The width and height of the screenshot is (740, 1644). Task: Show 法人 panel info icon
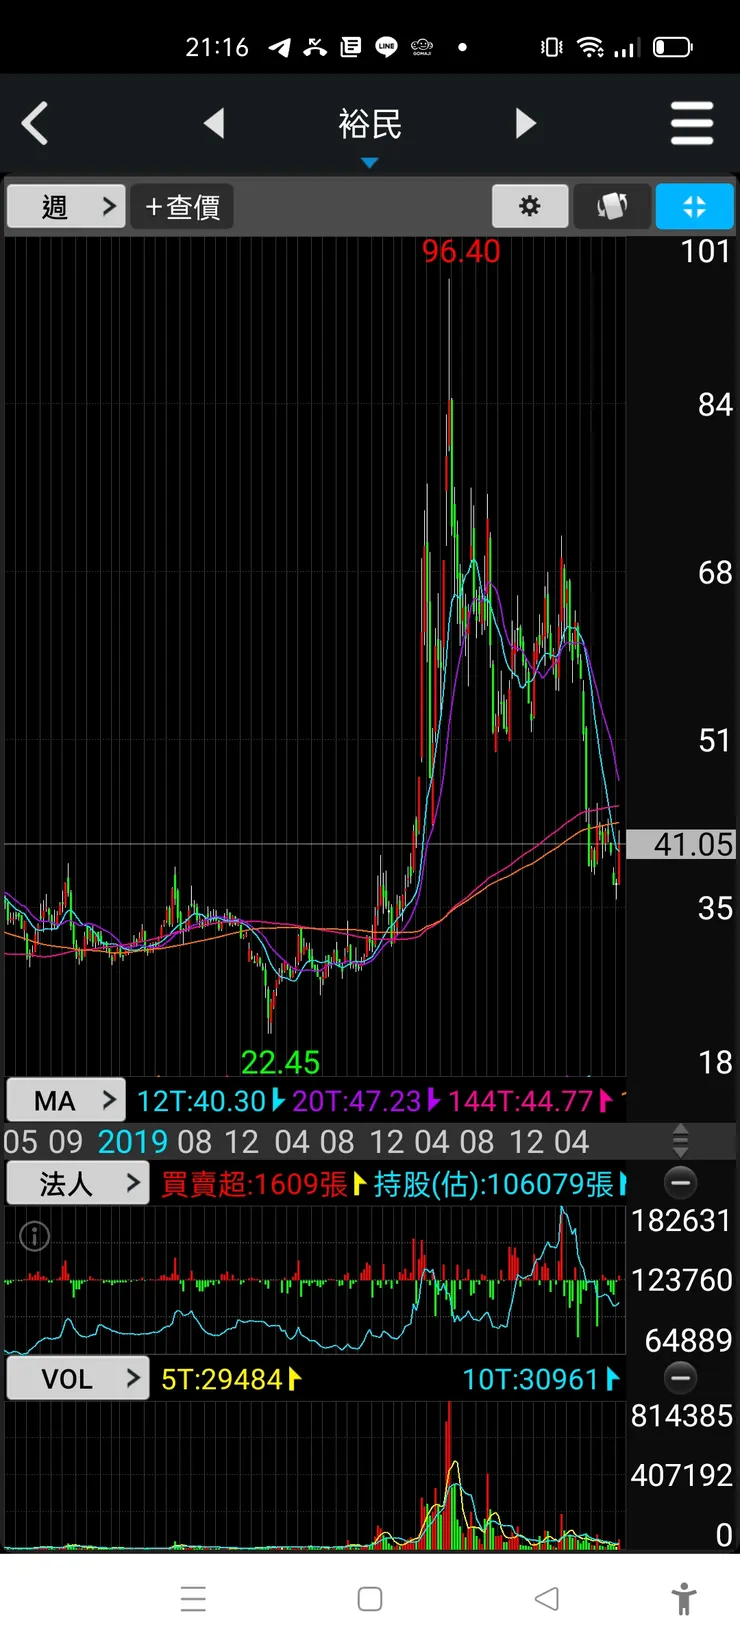pos(35,1237)
